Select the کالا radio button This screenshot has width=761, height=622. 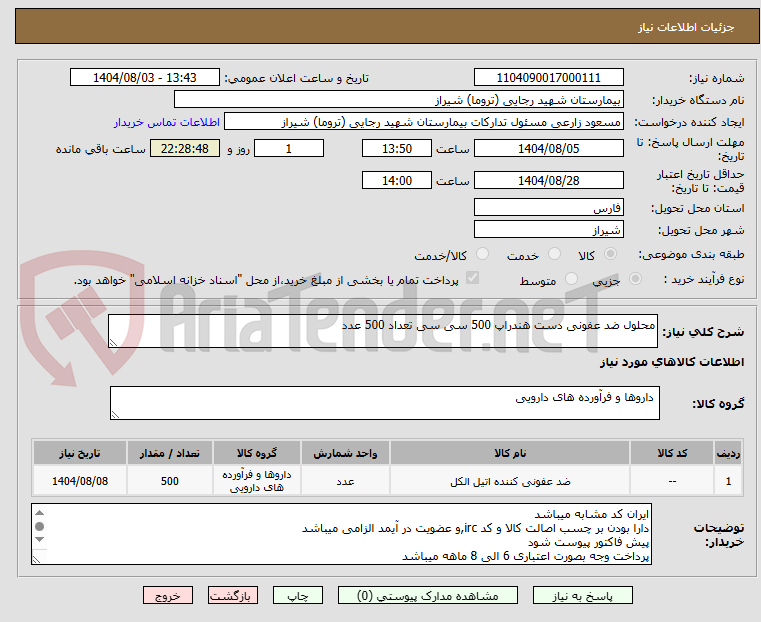click(611, 254)
